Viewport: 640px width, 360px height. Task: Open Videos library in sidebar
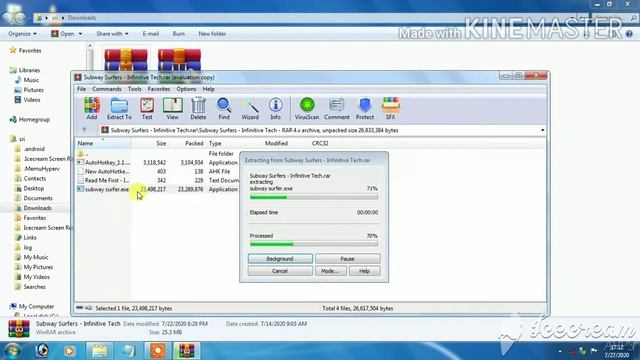[x=27, y=100]
